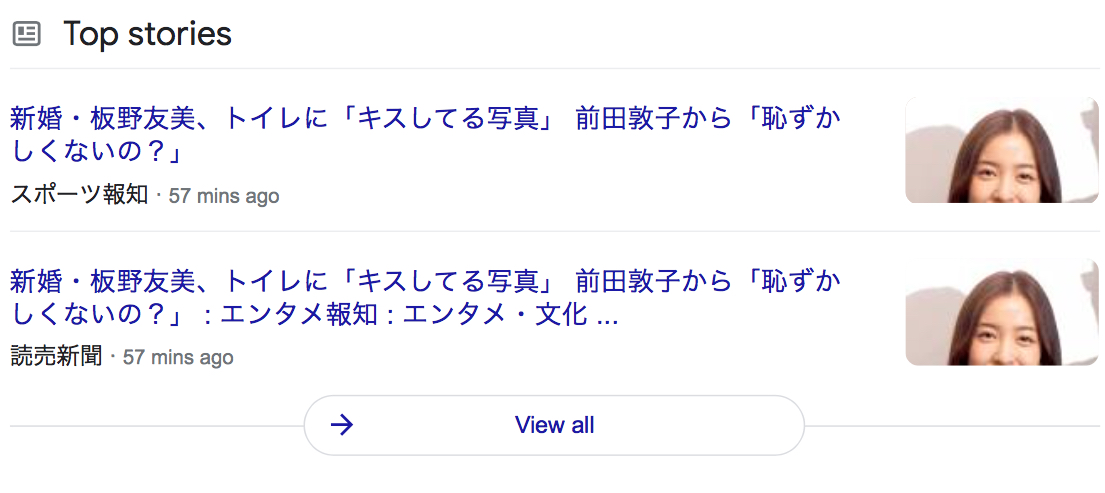Screen dimensions: 1105x493
Task: Click 57 mins ago beside 読売新聞
Action: point(178,358)
